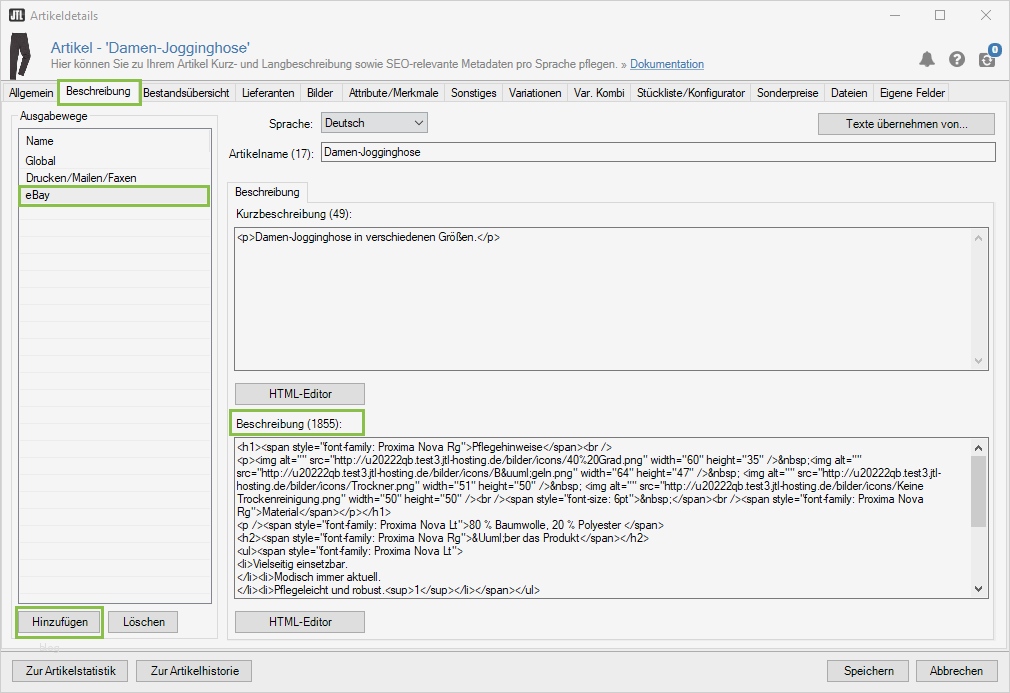Click the Speichern button
Image resolution: width=1010 pixels, height=693 pixels.
(867, 670)
